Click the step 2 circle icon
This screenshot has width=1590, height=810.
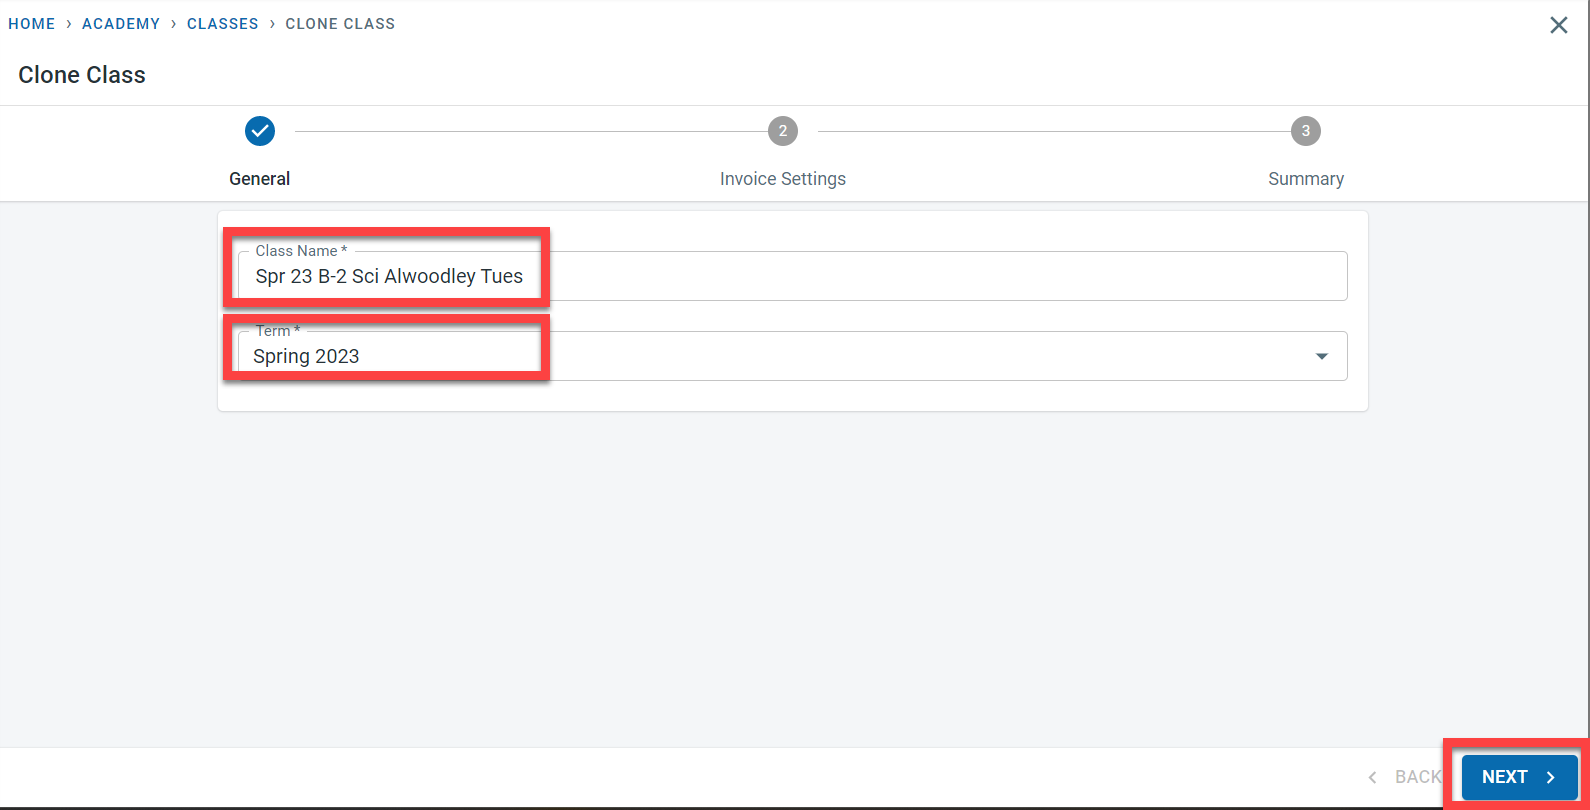coord(783,131)
